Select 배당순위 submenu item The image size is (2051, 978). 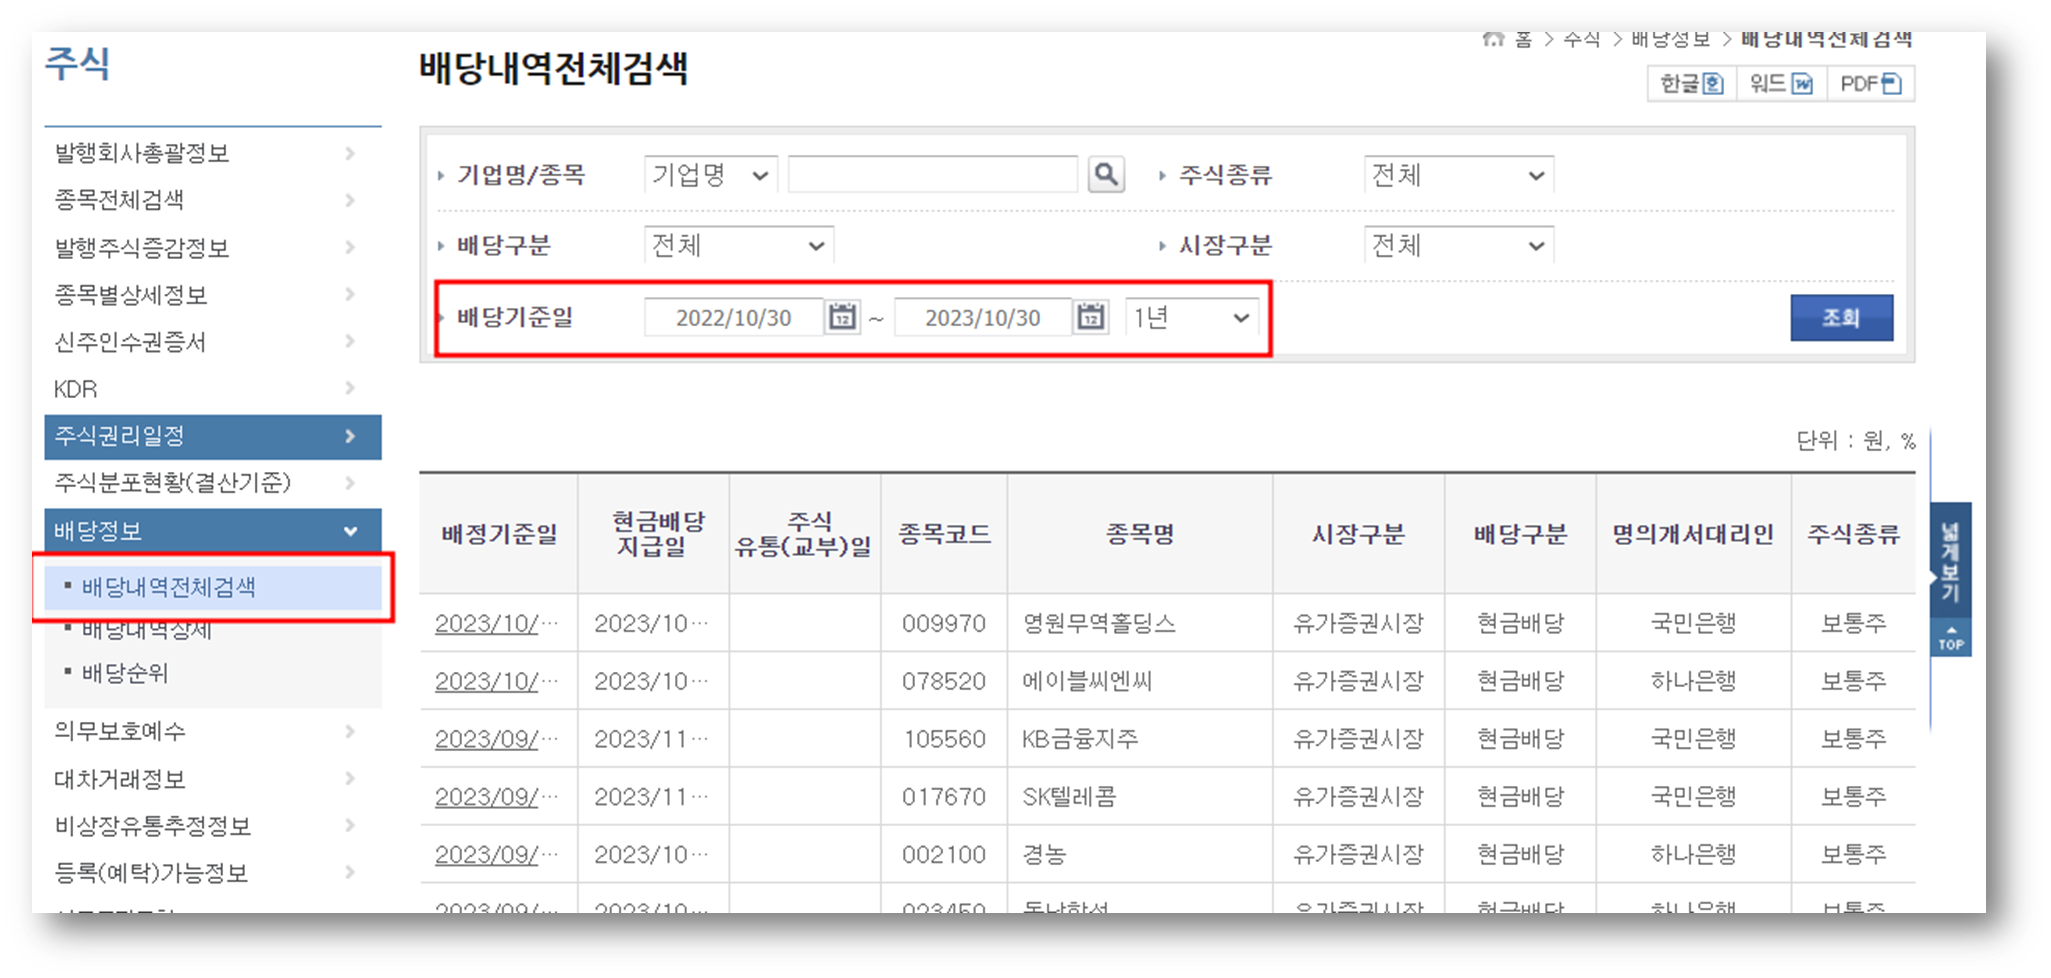(125, 673)
